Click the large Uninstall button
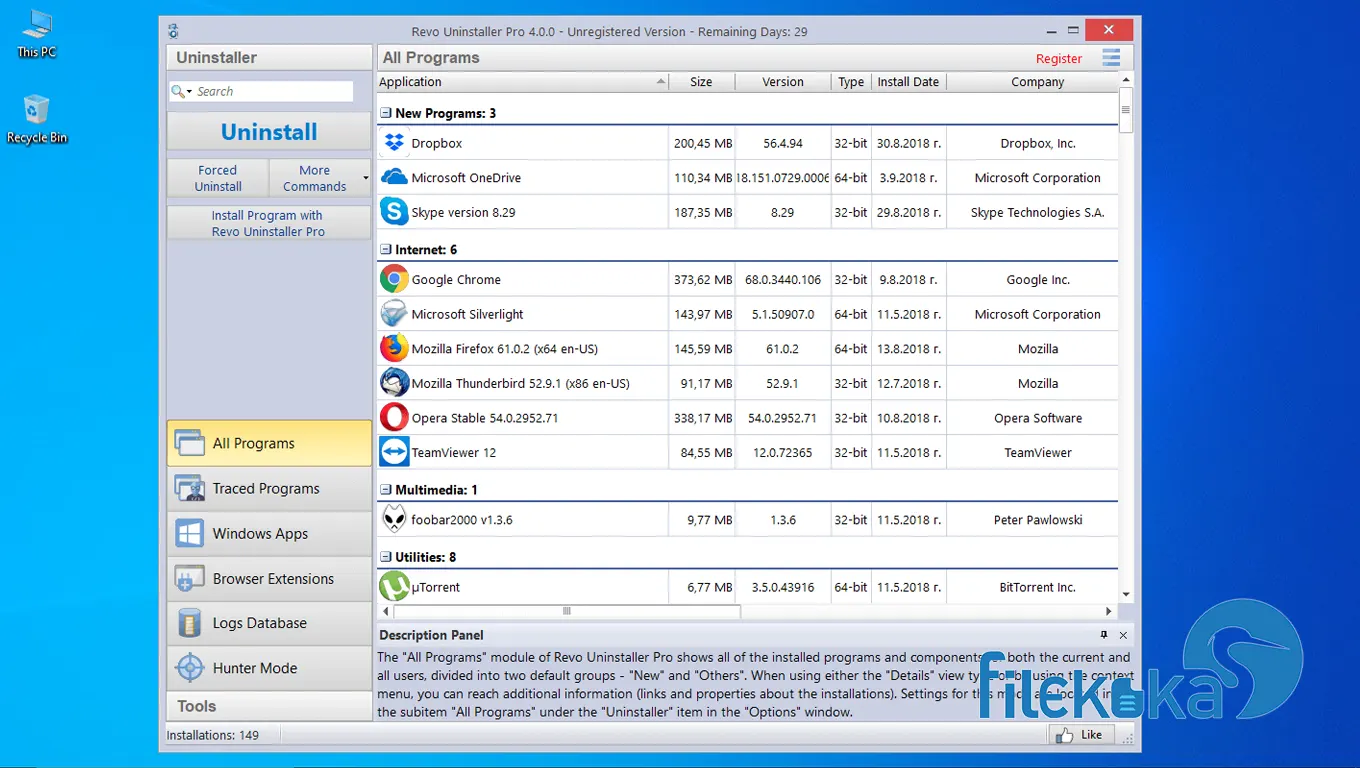Screen dimensions: 1360x768 click(x=269, y=132)
